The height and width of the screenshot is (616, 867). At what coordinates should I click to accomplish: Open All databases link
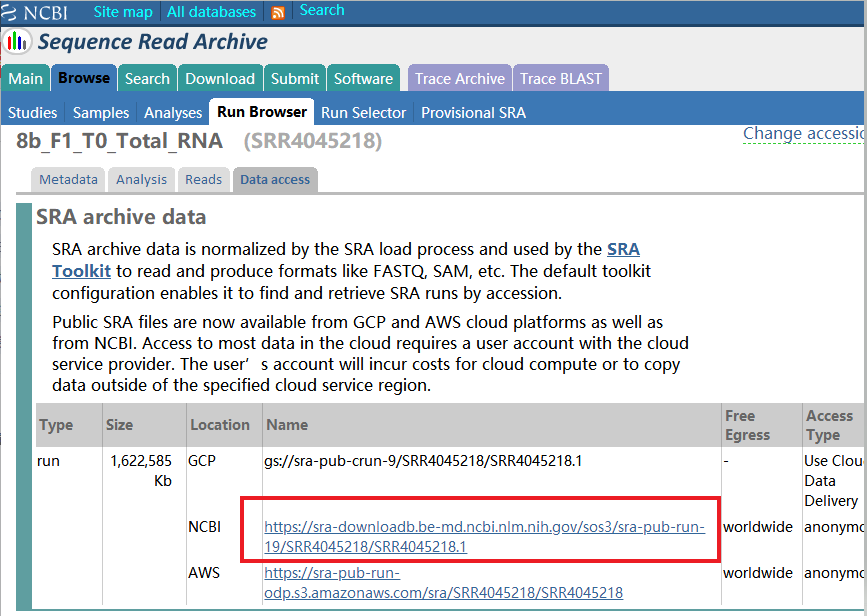pyautogui.click(x=211, y=12)
